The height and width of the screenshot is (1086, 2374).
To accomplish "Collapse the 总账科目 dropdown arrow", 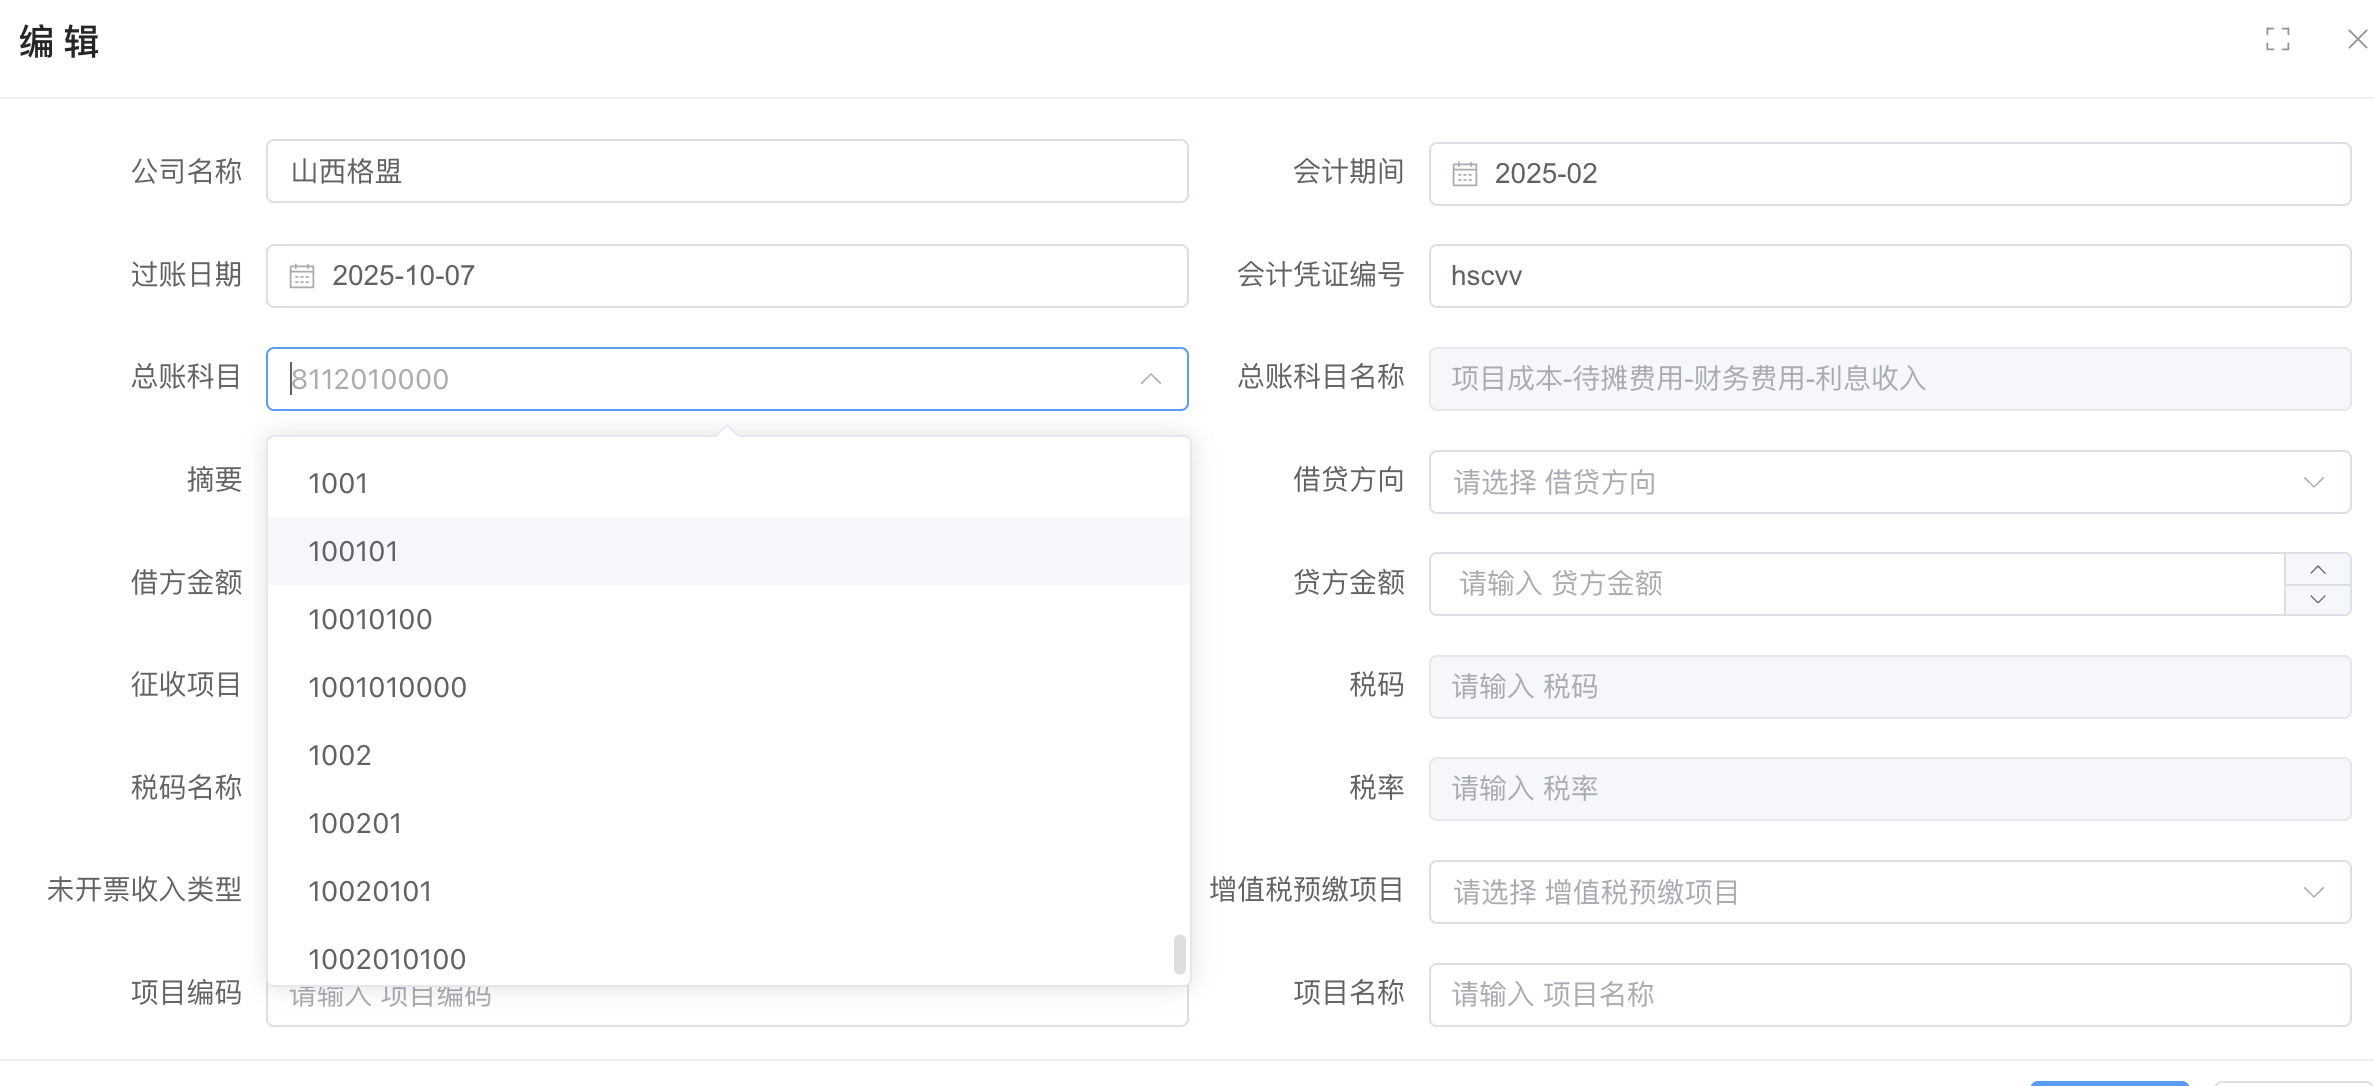I will (x=1150, y=379).
